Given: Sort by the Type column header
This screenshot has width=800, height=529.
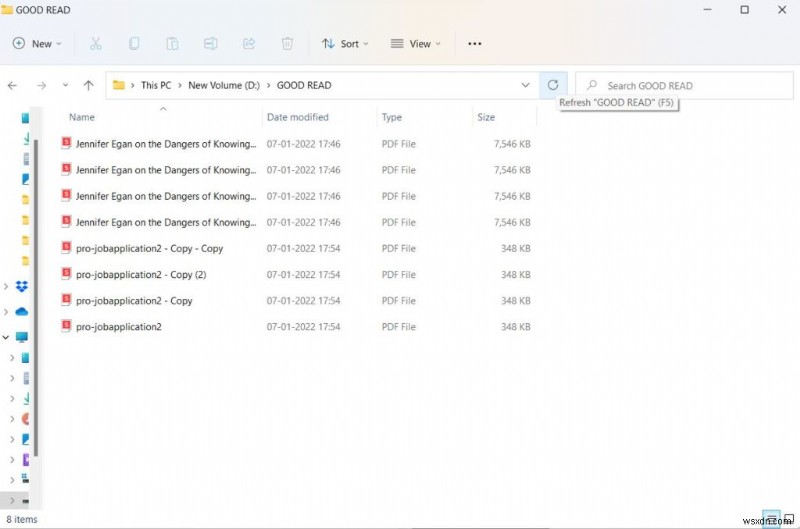Looking at the screenshot, I should click(391, 117).
